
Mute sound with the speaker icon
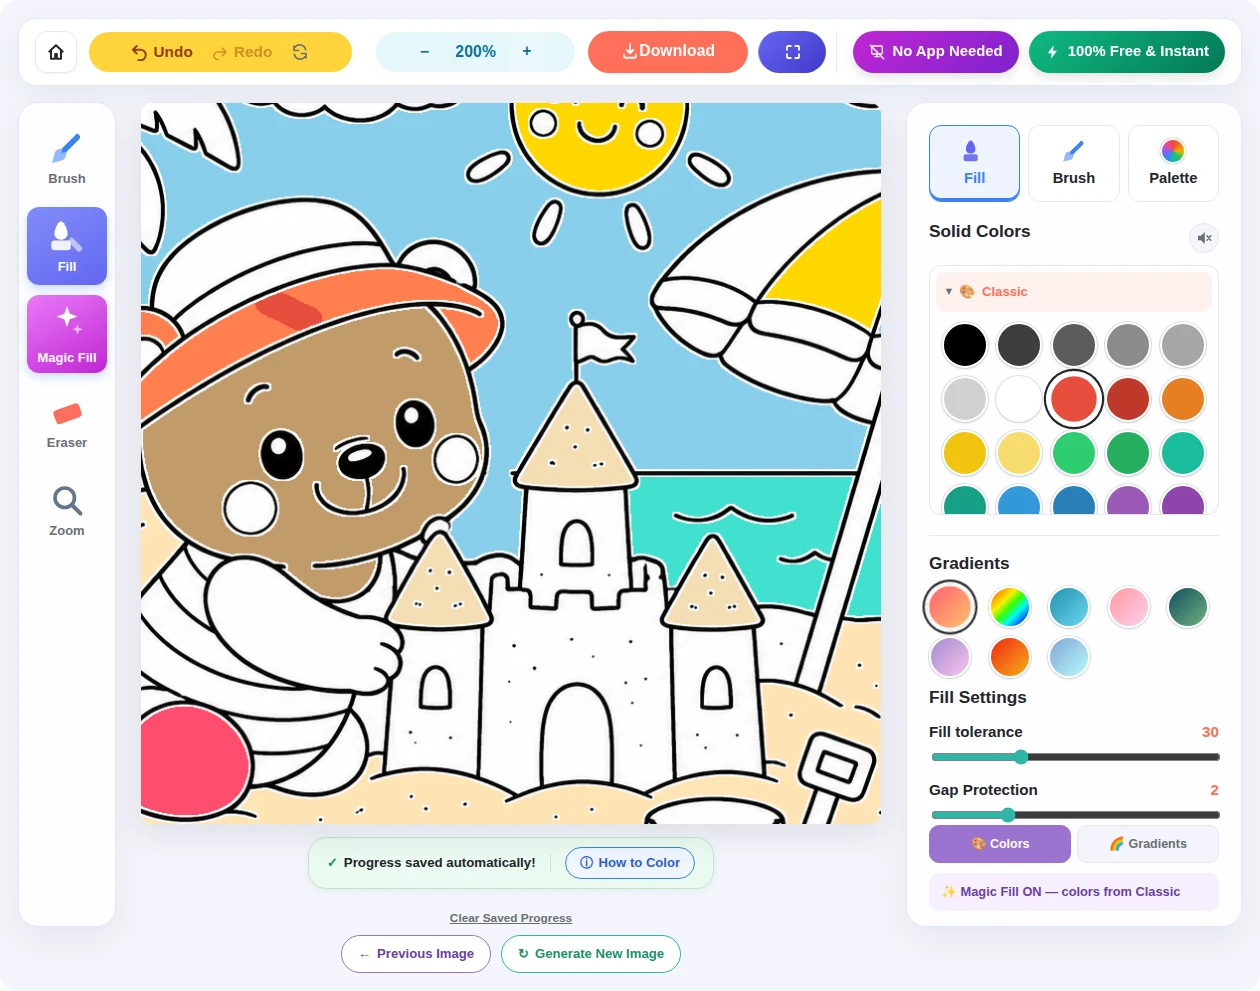pyautogui.click(x=1204, y=238)
